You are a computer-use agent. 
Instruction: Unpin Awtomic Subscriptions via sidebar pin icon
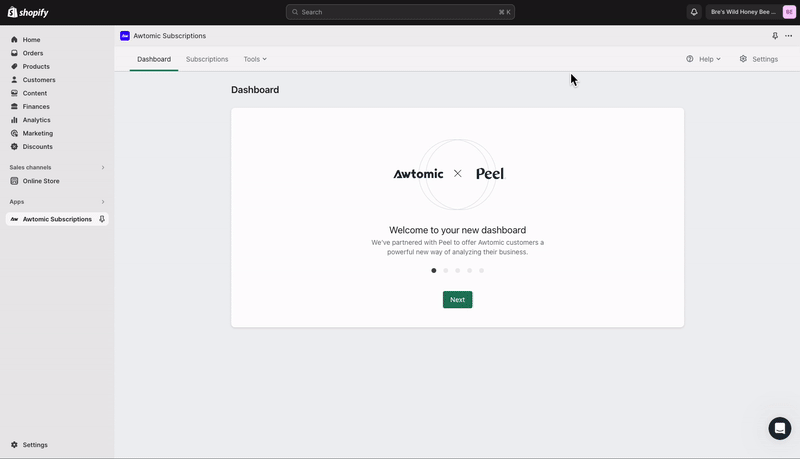(102, 219)
